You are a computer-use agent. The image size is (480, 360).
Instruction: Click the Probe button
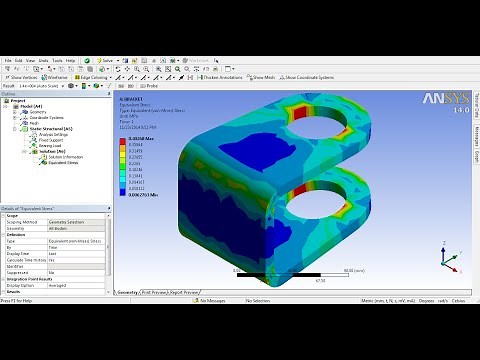pyautogui.click(x=149, y=86)
